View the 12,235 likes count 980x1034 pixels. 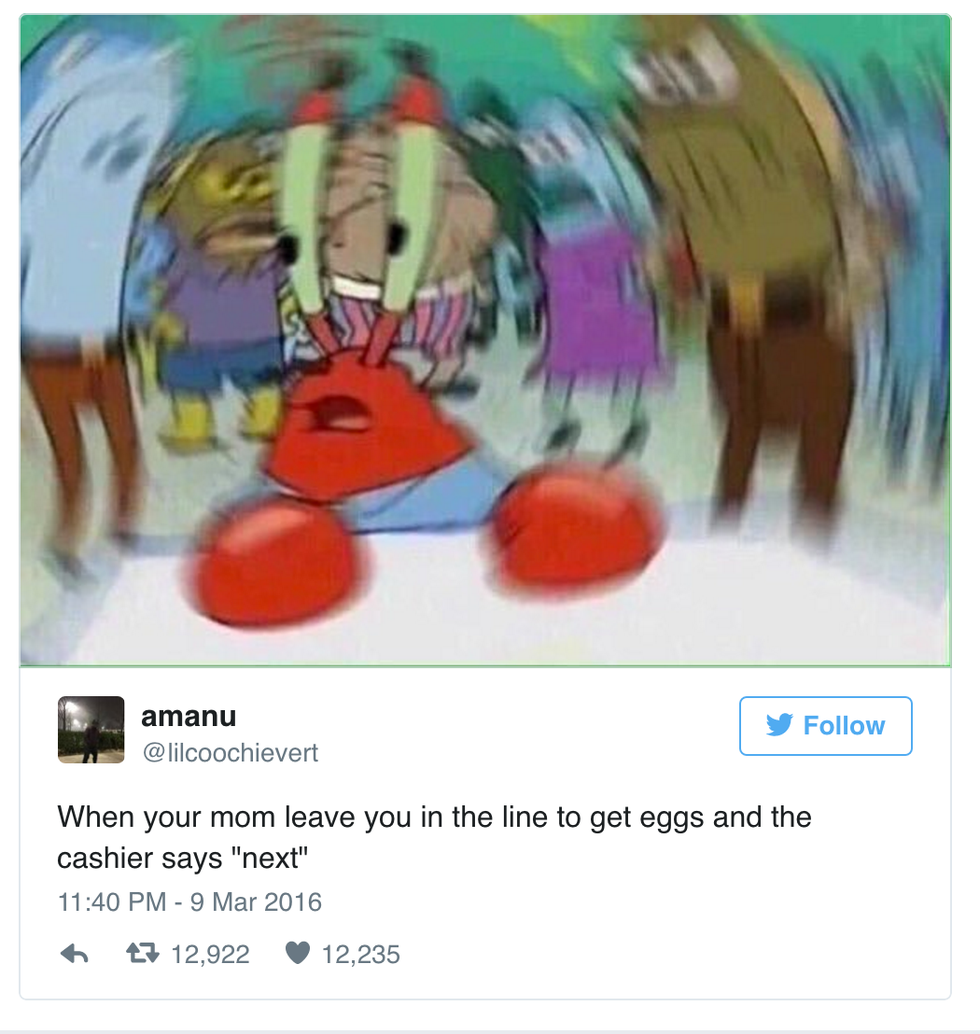coord(361,954)
